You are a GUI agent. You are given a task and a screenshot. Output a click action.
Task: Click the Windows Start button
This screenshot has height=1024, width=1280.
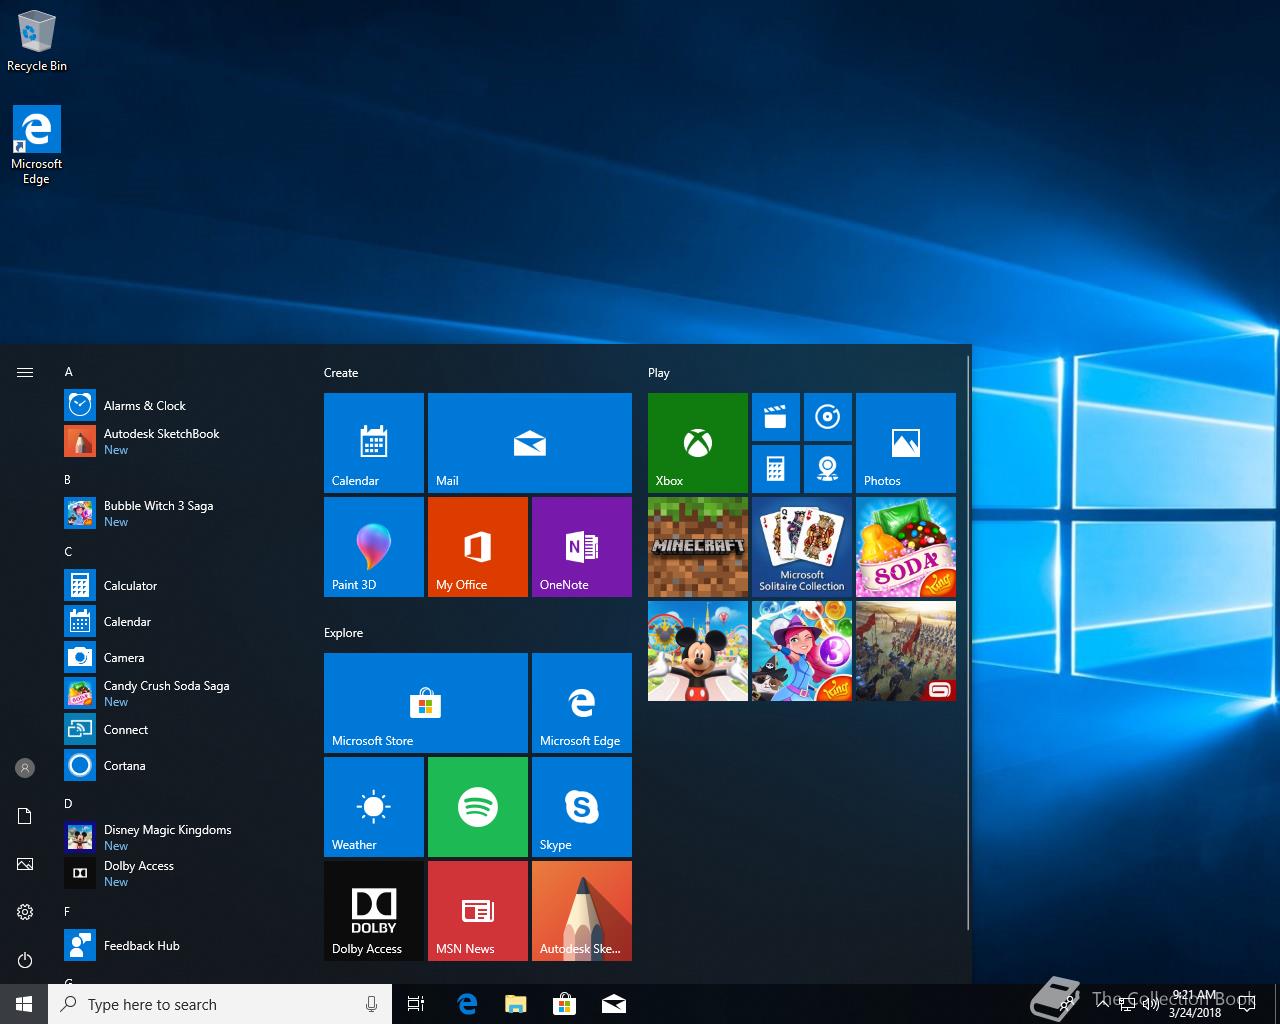point(24,1004)
